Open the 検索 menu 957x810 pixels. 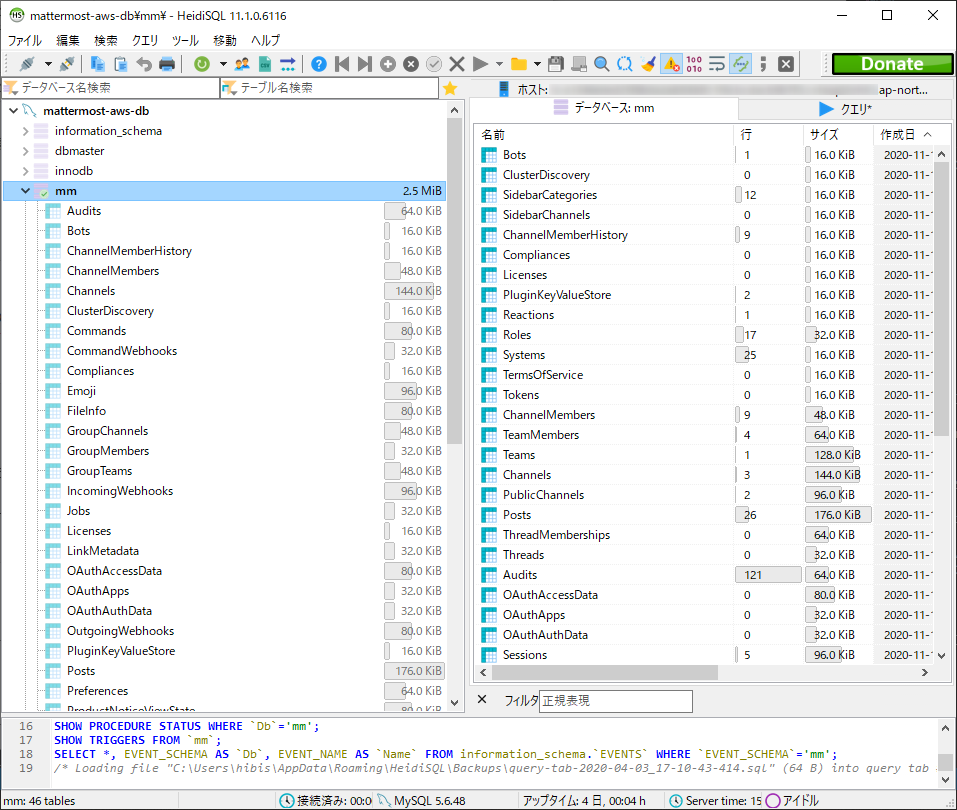tap(106, 40)
